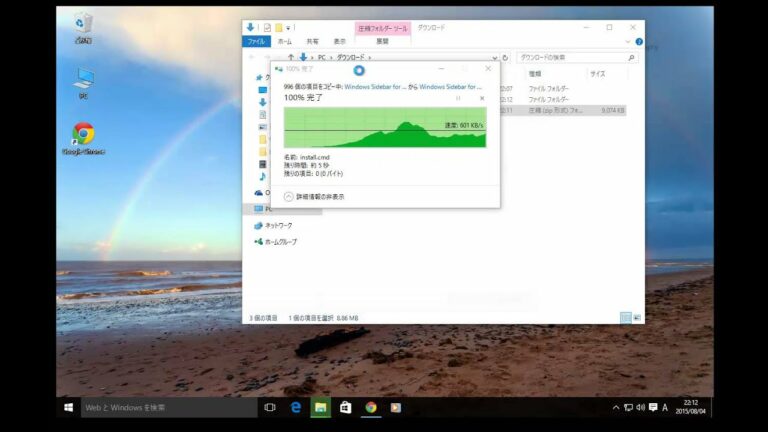The height and width of the screenshot is (432, 768).
Task: Open the address bar history dropdown
Action: [x=496, y=58]
